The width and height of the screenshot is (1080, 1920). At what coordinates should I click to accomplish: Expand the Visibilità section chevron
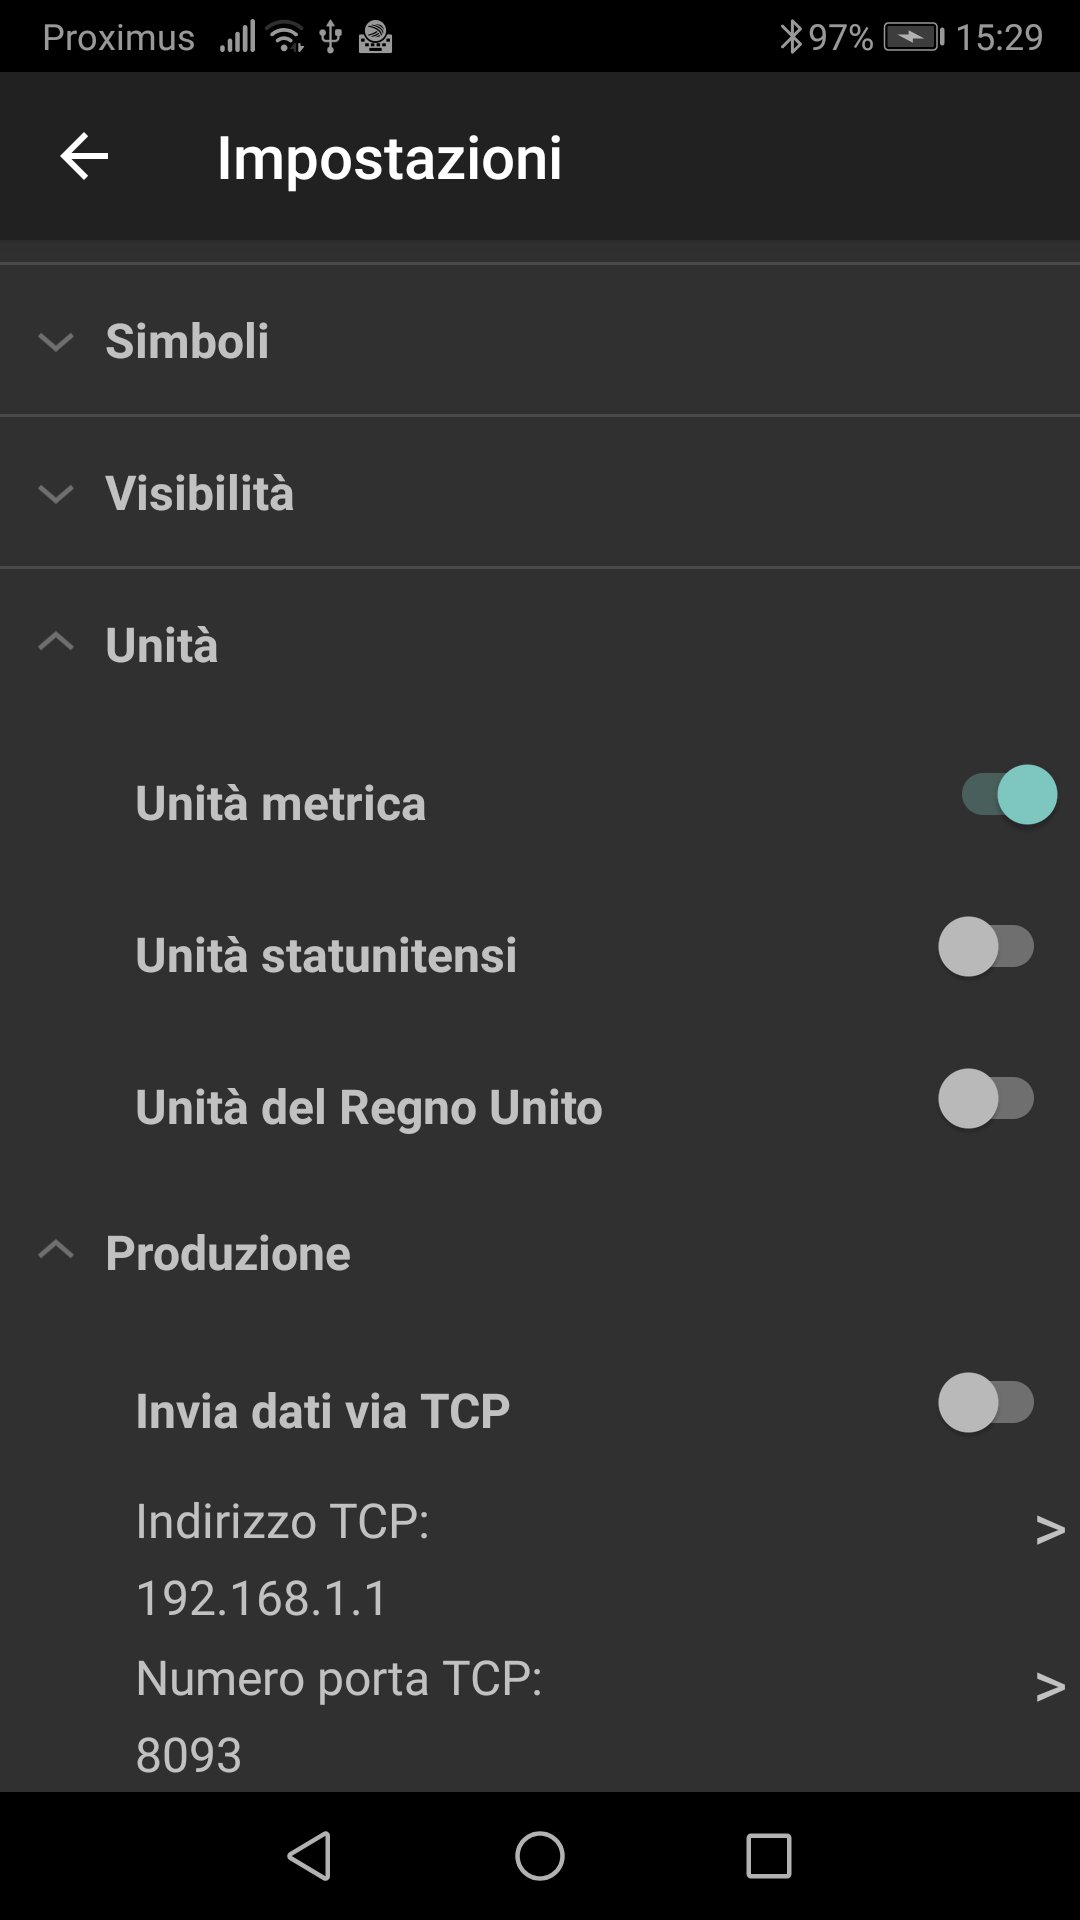coord(56,494)
